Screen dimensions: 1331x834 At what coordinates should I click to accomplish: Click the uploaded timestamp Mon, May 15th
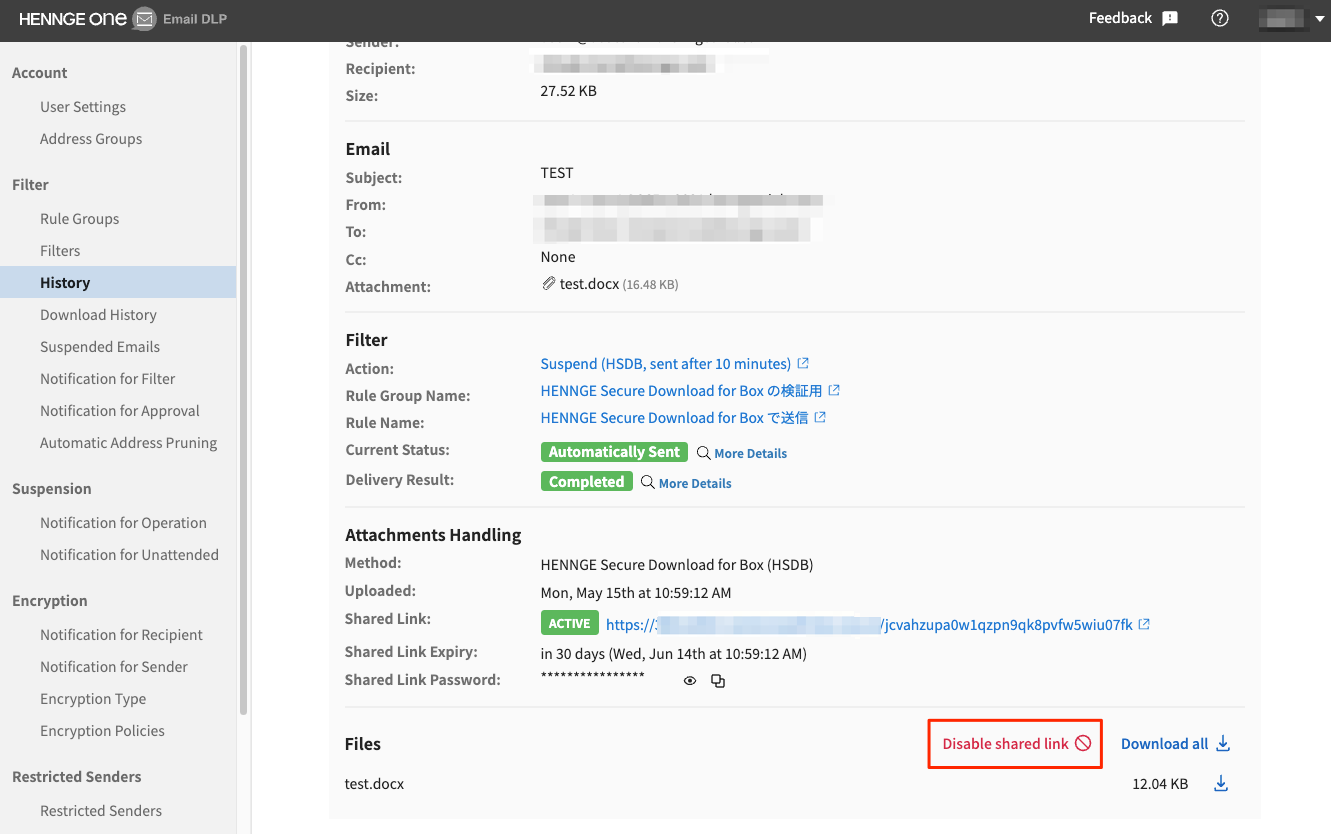(636, 593)
